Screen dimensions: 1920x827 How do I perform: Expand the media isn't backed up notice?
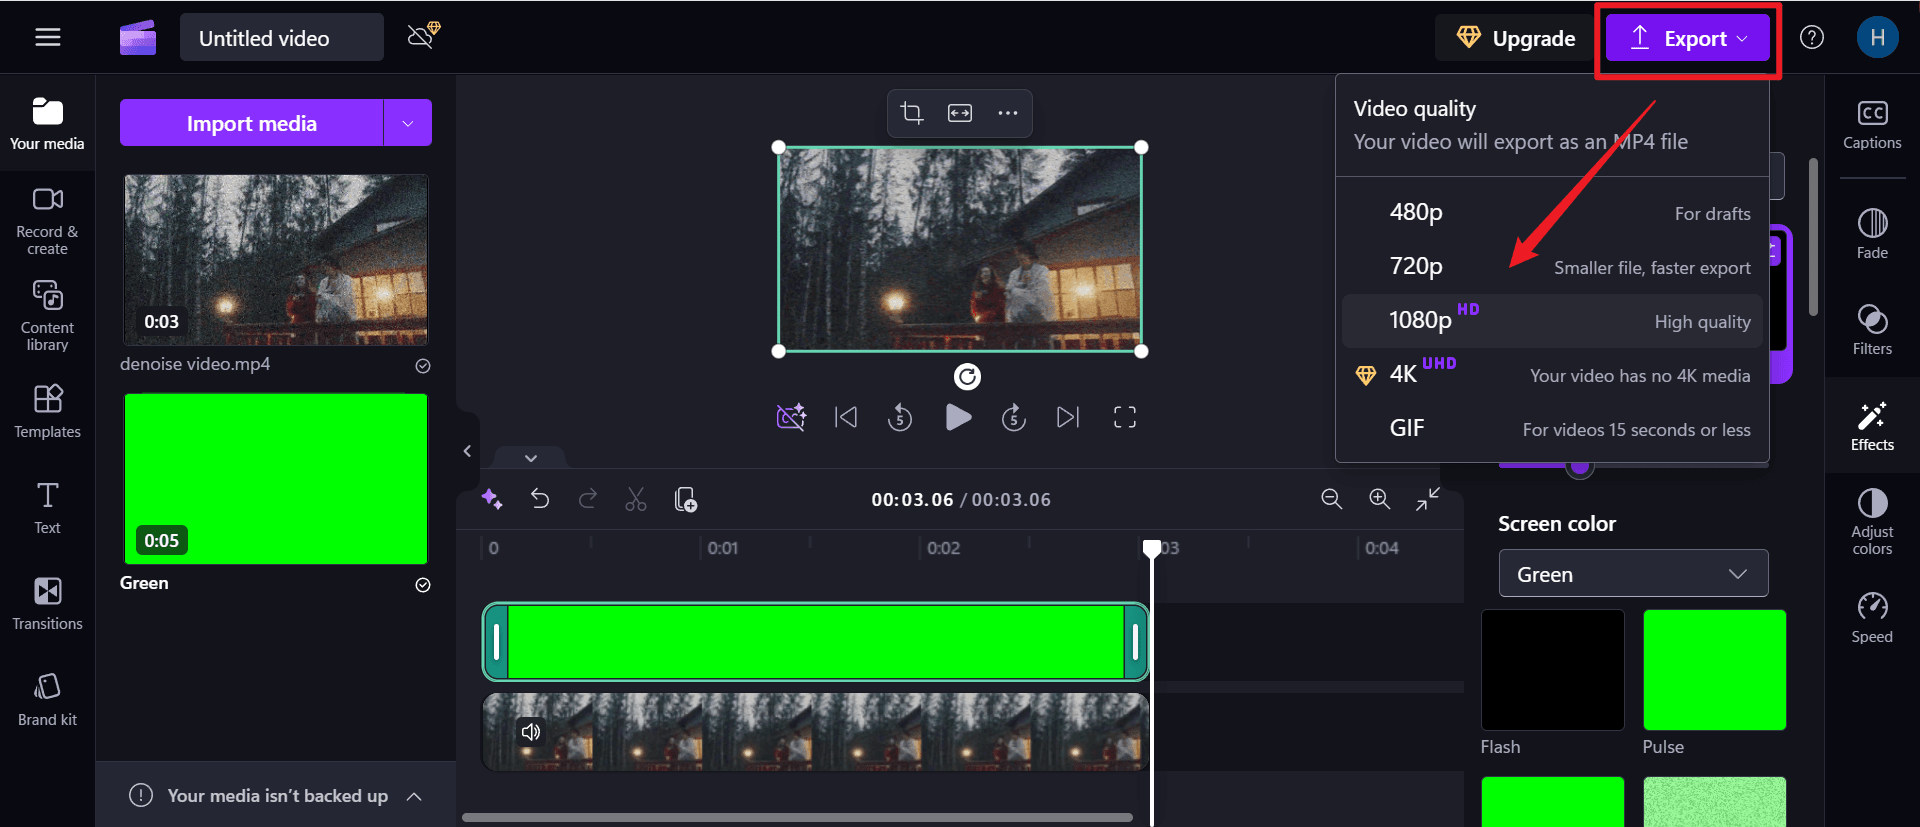tap(414, 796)
